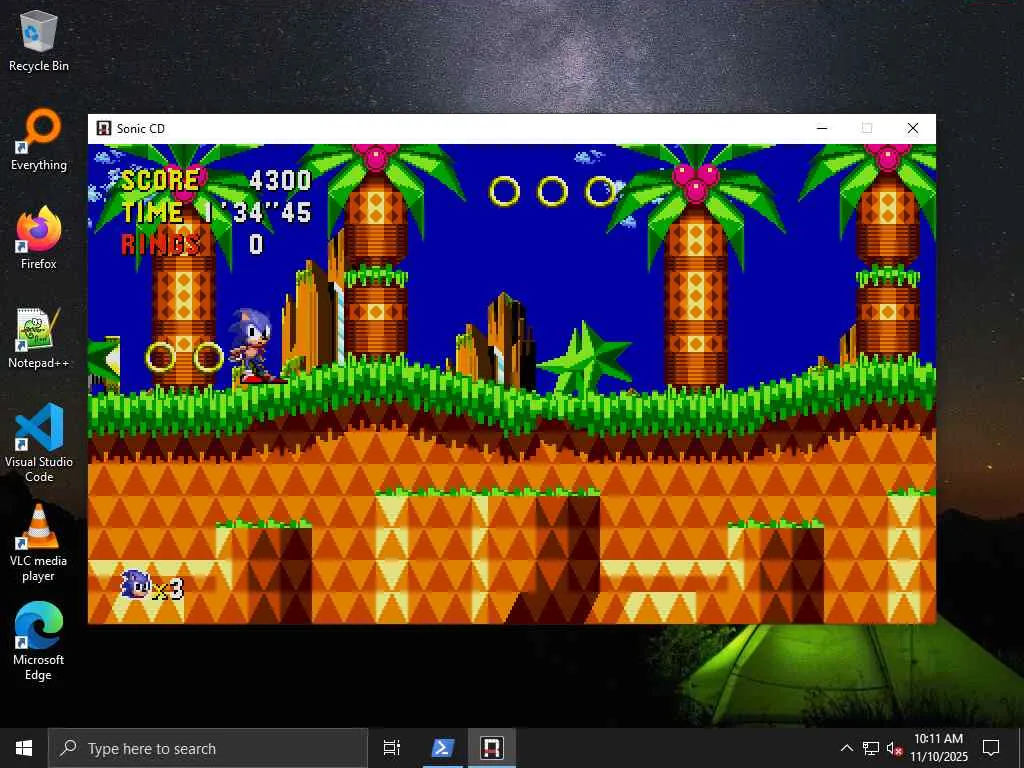Click the TIME label in the HUD
Image resolution: width=1024 pixels, height=768 pixels.
coord(152,212)
